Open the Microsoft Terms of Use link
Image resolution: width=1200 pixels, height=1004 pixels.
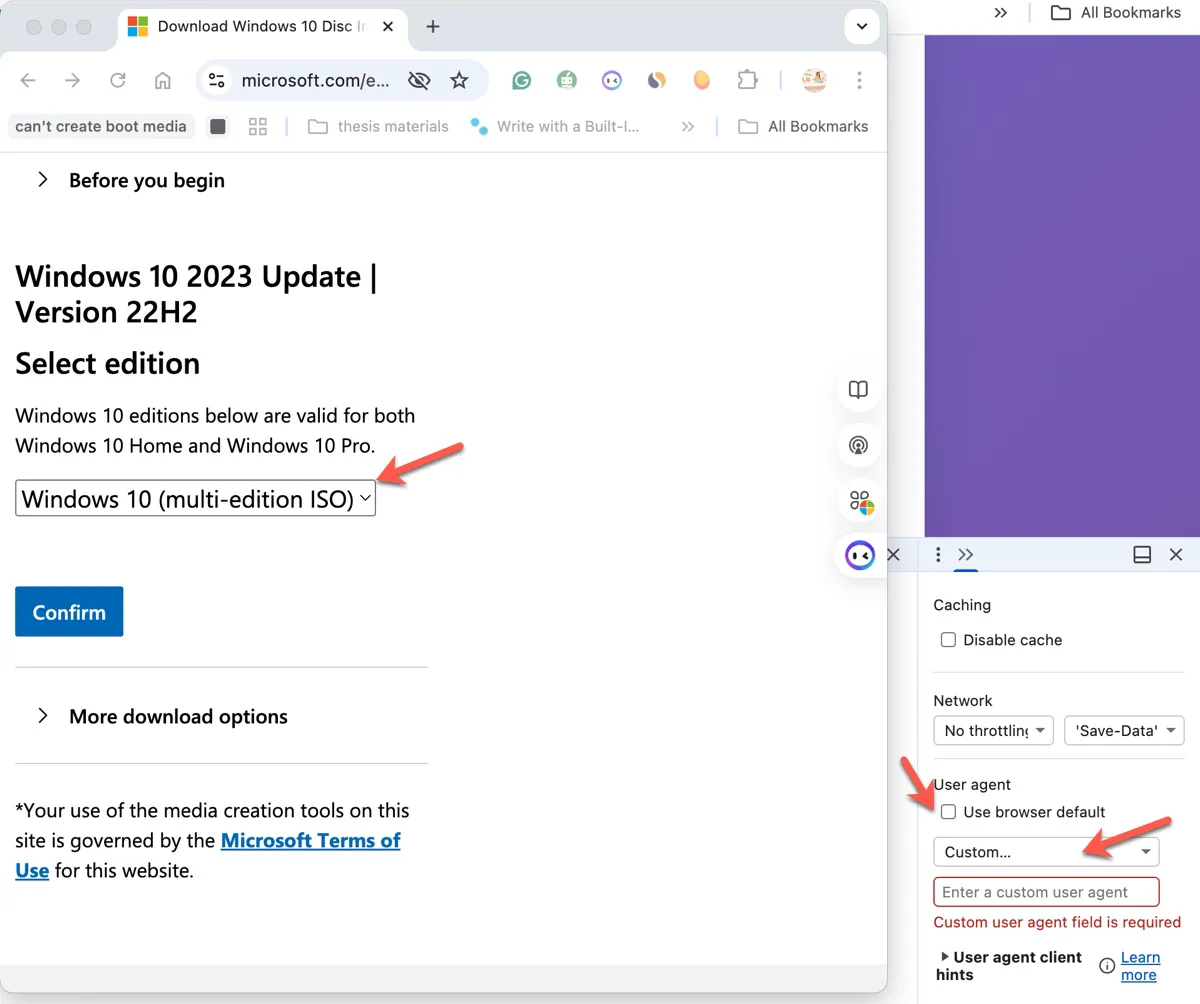(310, 840)
